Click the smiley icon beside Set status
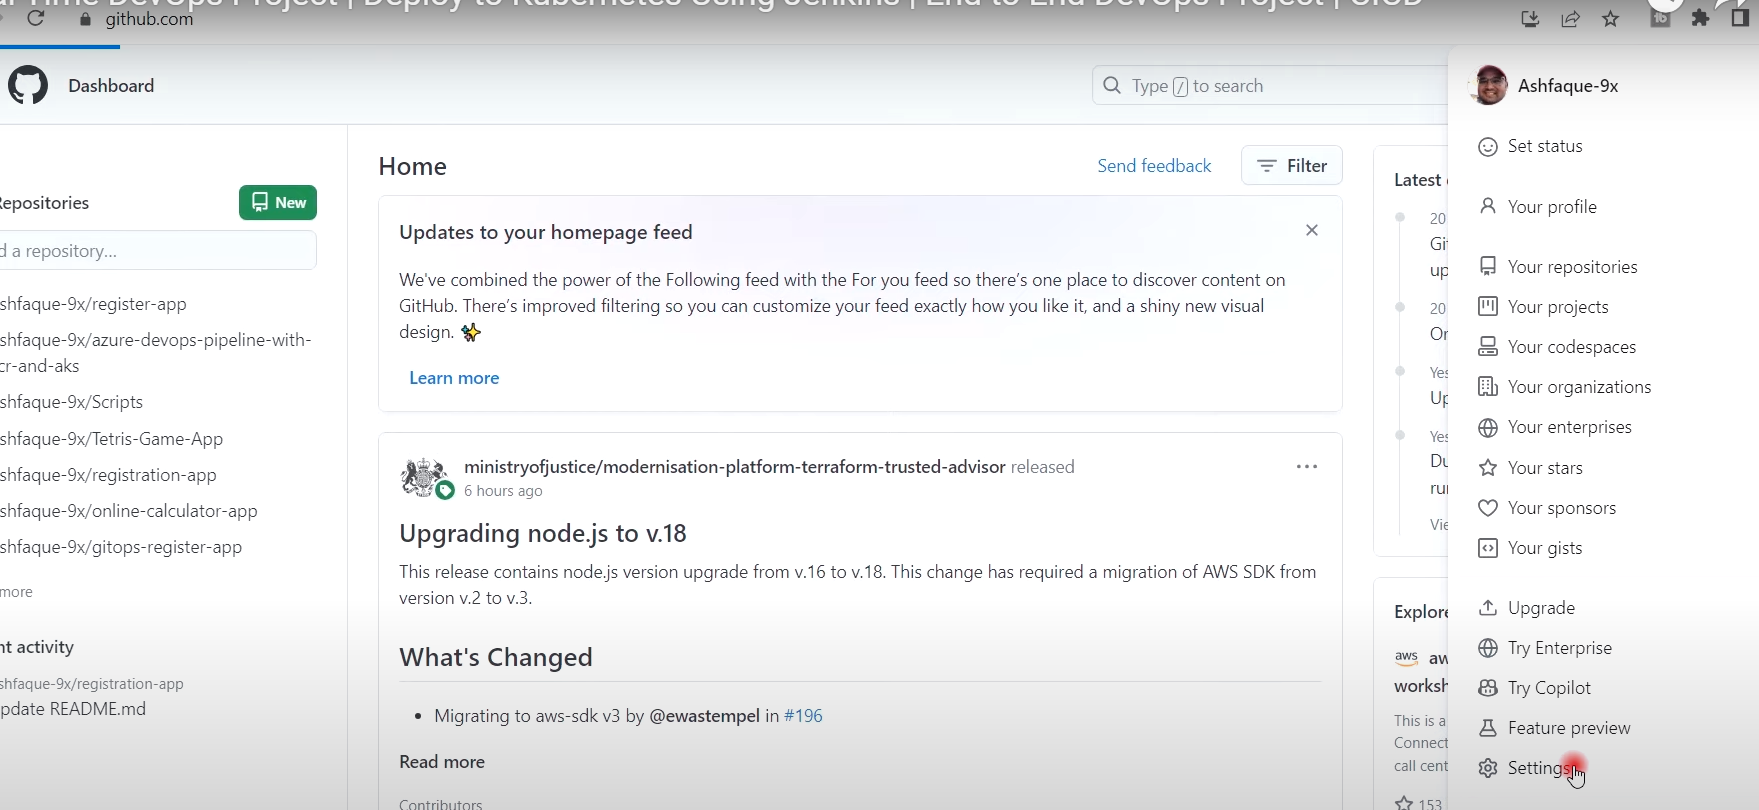Viewport: 1759px width, 810px height. click(x=1488, y=147)
